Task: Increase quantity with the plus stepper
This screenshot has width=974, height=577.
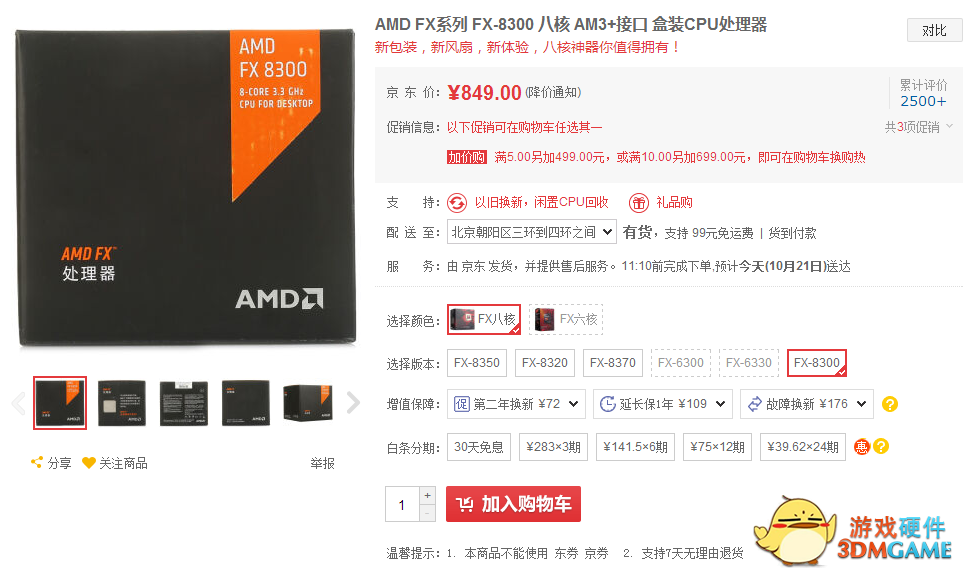Action: click(x=427, y=496)
